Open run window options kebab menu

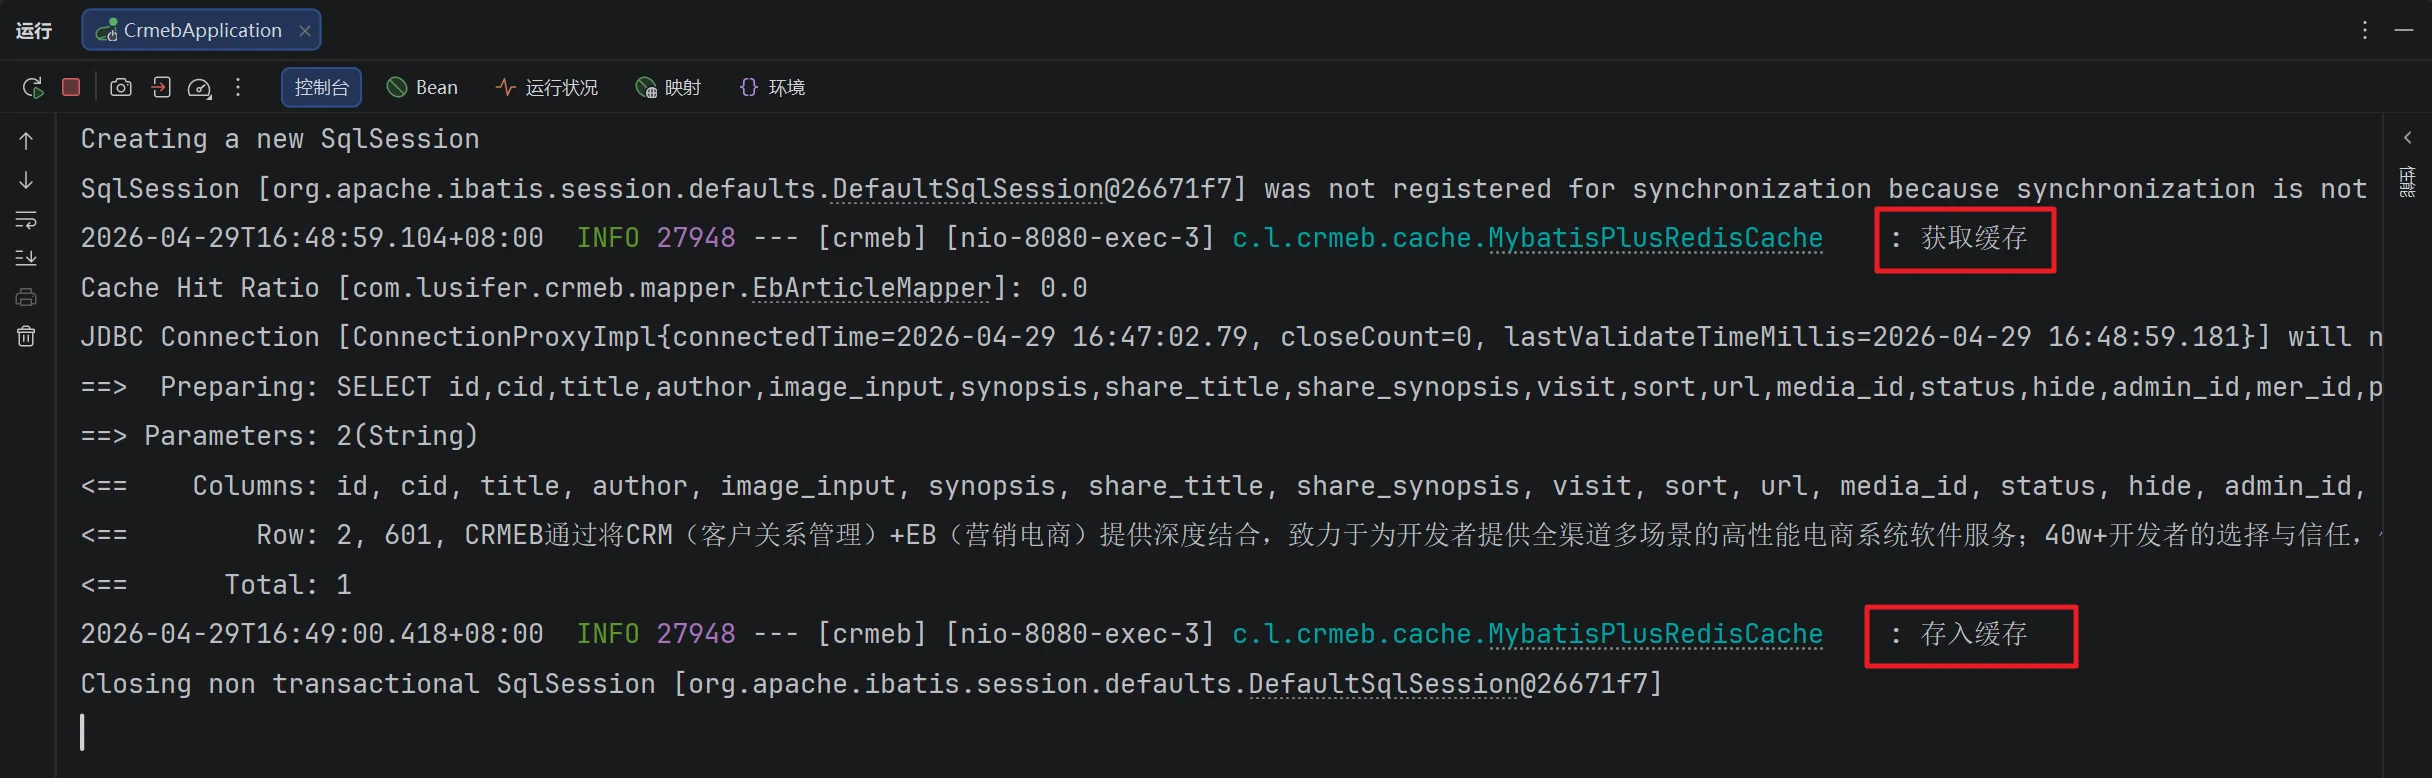(2365, 30)
